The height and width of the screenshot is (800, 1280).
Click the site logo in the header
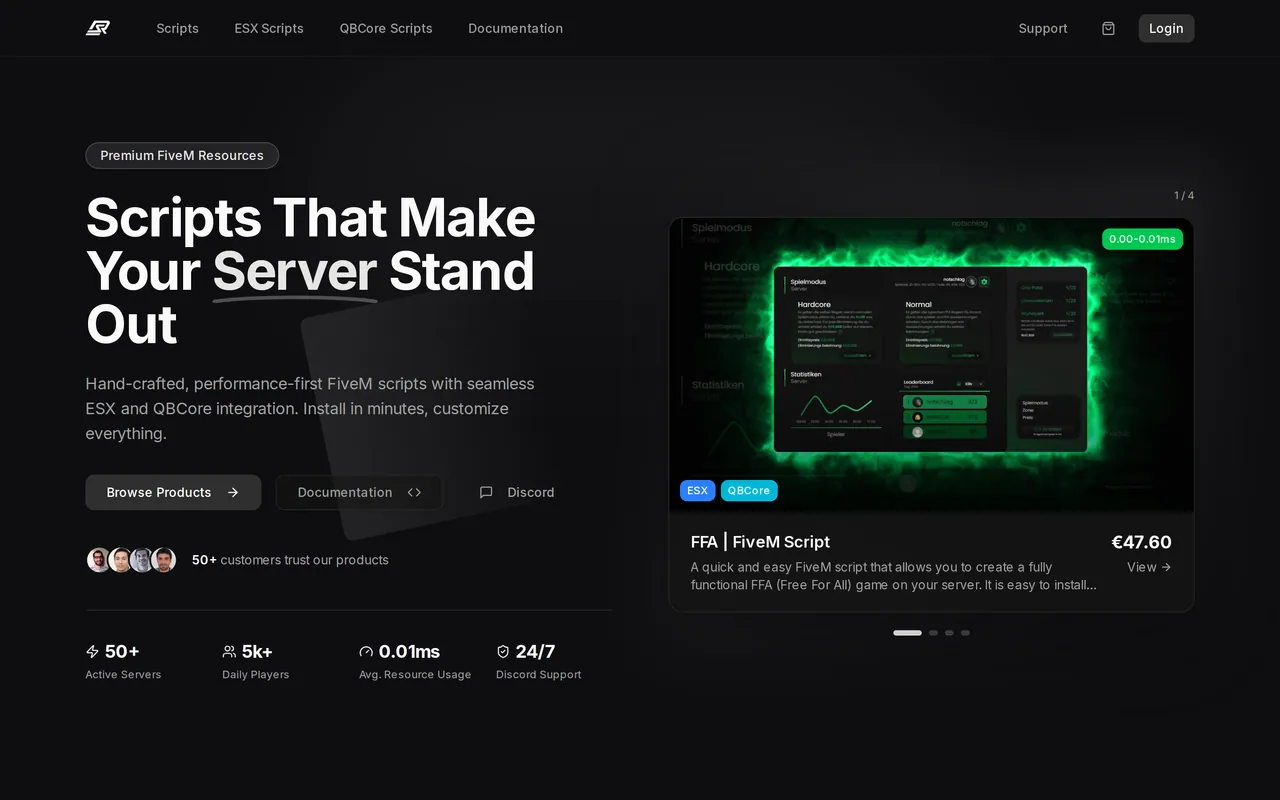pos(98,28)
